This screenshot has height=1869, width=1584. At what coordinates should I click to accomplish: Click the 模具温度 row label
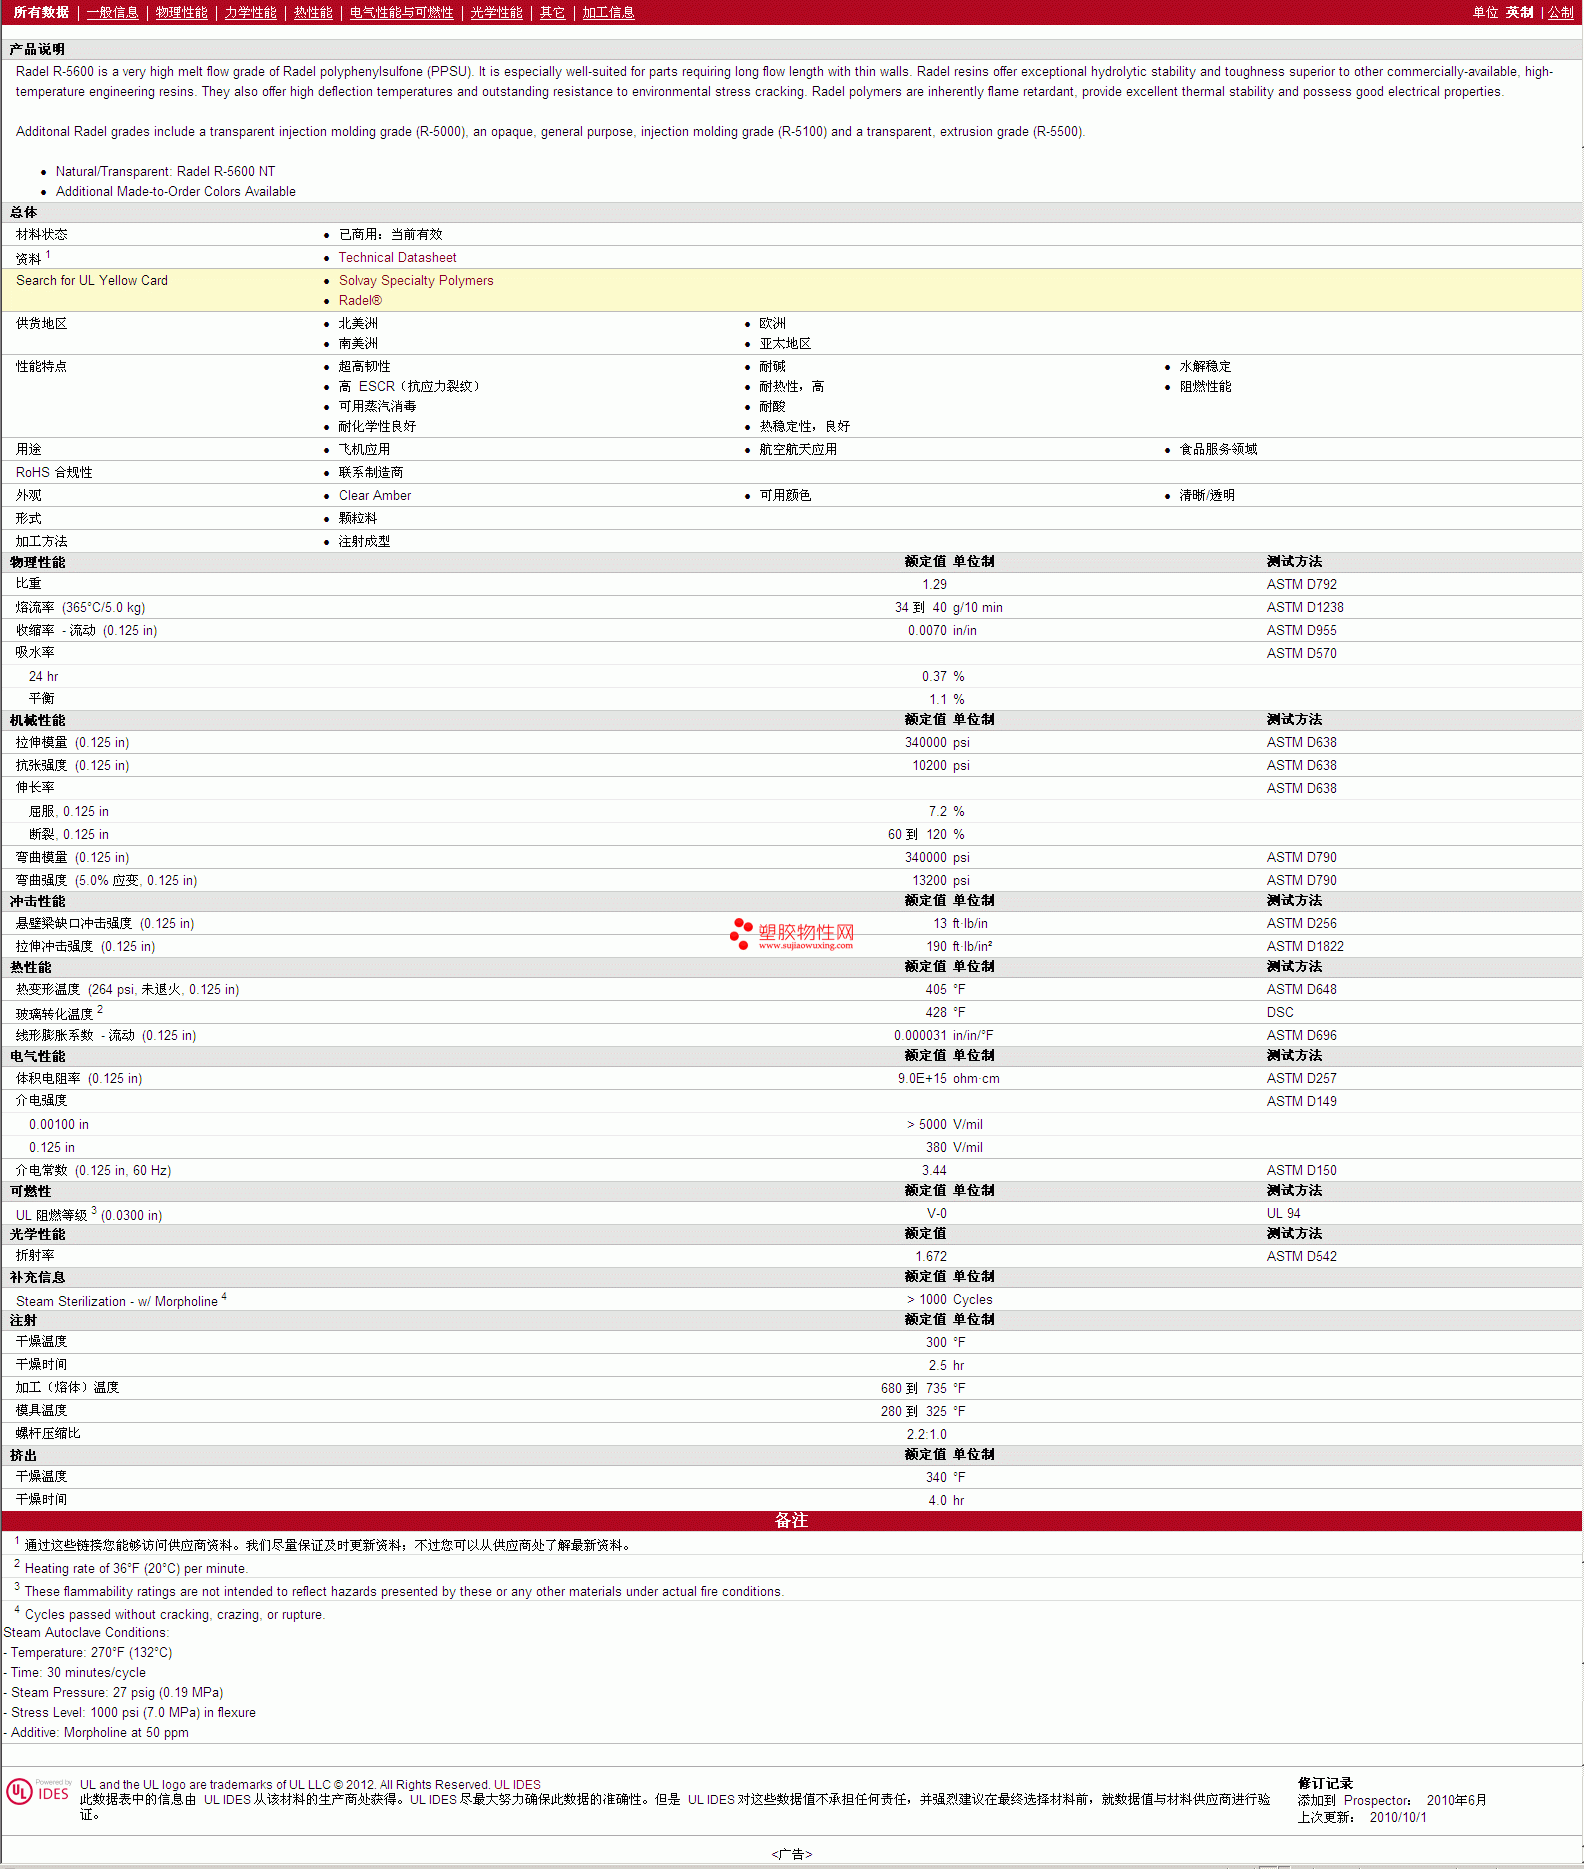pyautogui.click(x=42, y=1410)
